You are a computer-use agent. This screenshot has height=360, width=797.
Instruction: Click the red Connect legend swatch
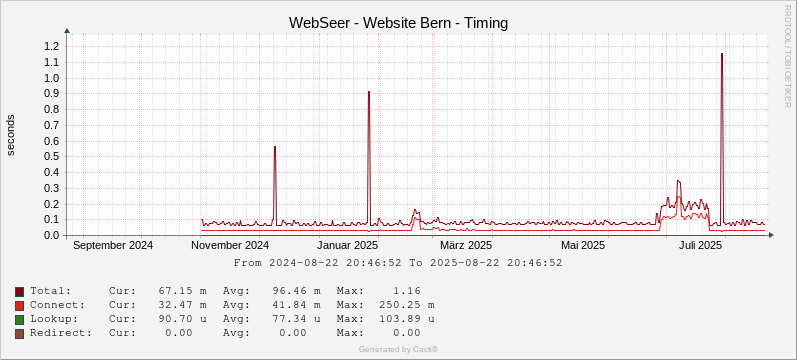click(x=19, y=306)
